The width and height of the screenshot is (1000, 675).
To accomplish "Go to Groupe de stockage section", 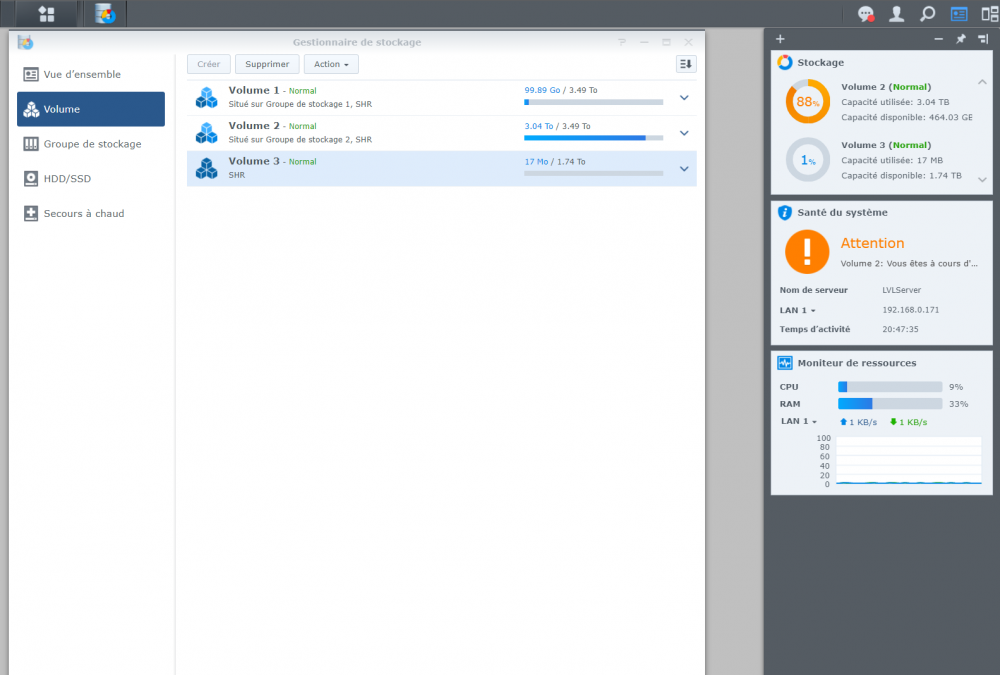I will coord(91,144).
